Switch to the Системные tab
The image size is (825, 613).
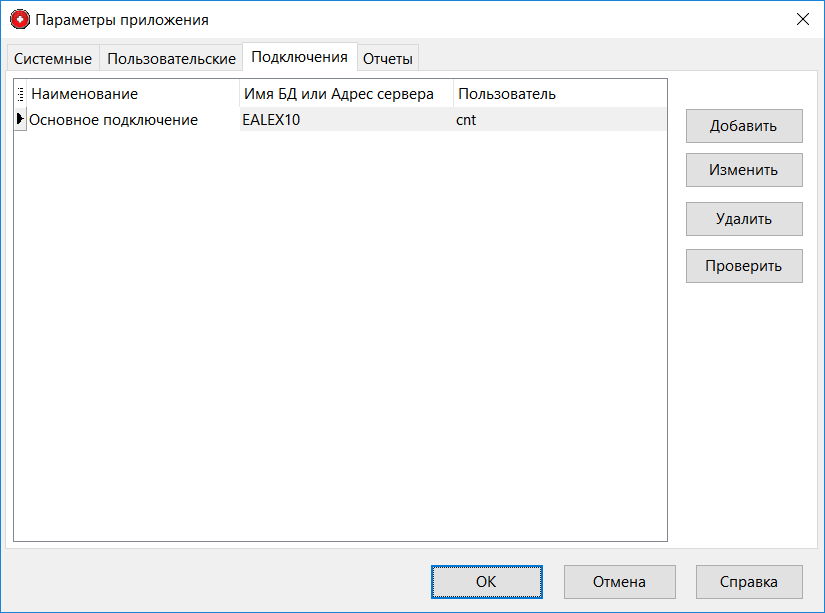click(x=52, y=58)
